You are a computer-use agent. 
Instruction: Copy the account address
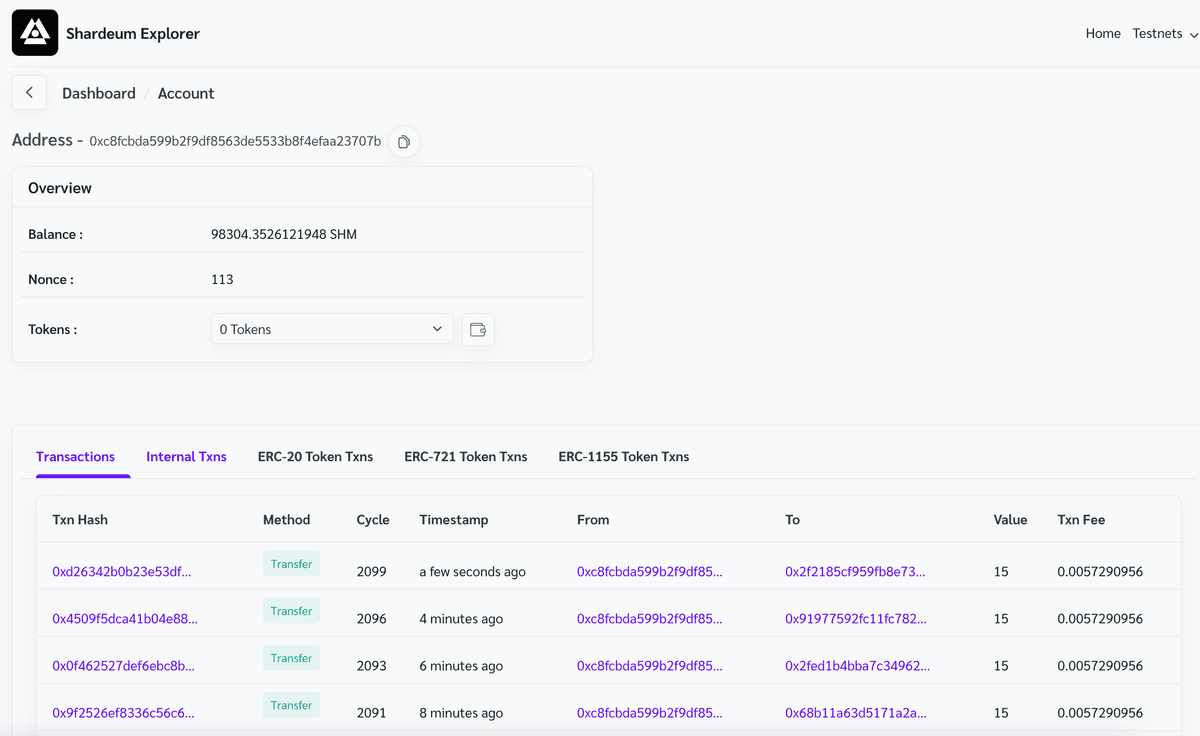(403, 142)
